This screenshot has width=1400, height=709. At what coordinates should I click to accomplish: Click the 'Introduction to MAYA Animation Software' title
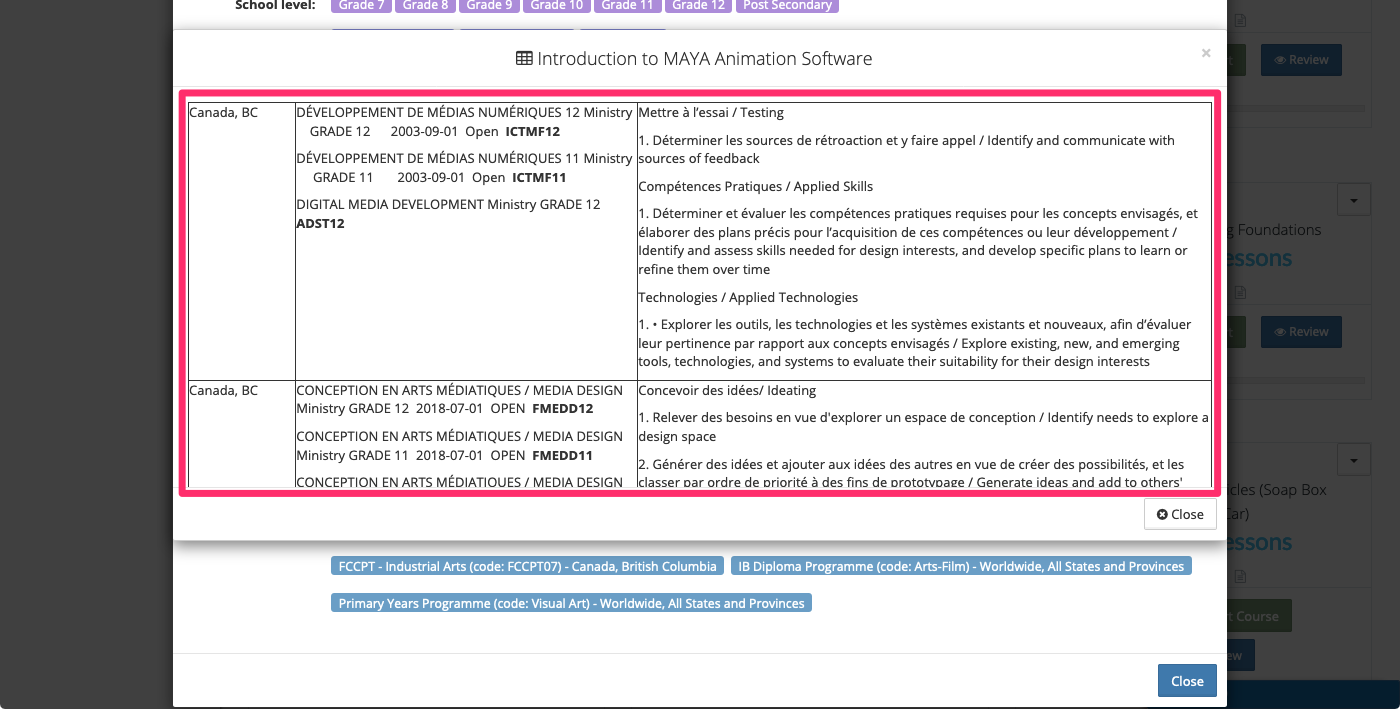coord(705,59)
